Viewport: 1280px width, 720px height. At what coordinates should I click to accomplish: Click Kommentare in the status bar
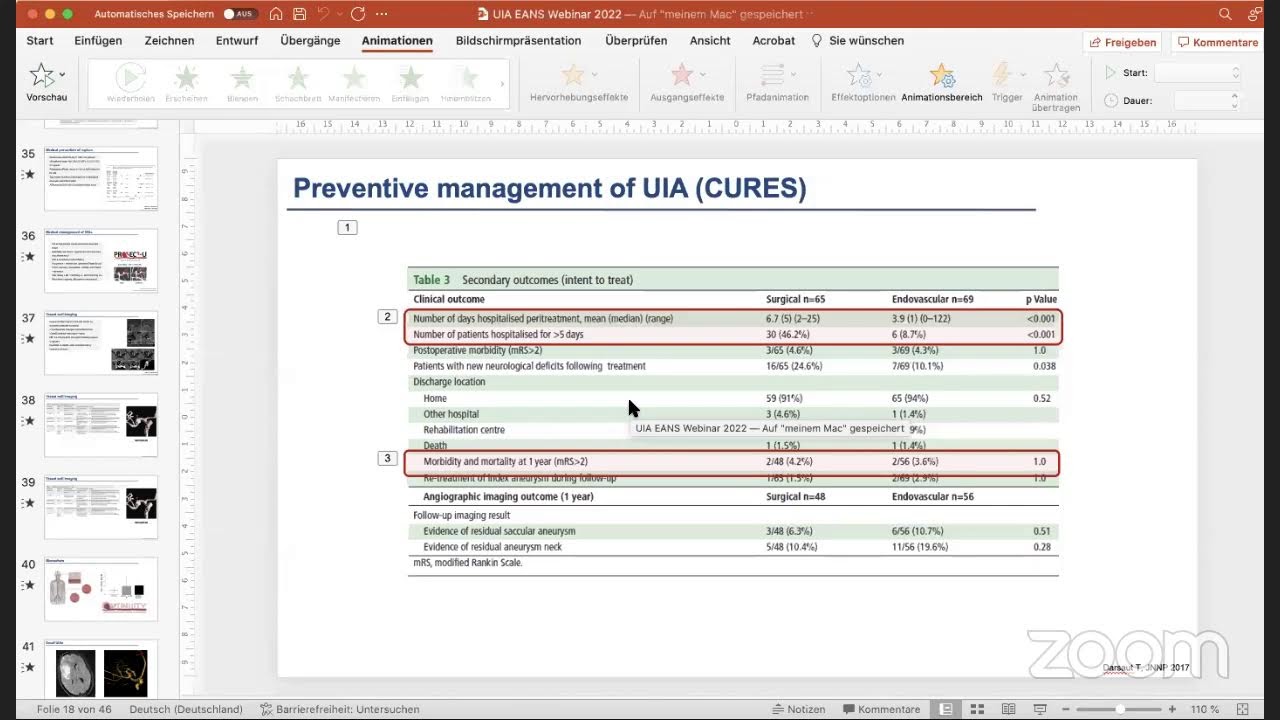pyautogui.click(x=880, y=709)
